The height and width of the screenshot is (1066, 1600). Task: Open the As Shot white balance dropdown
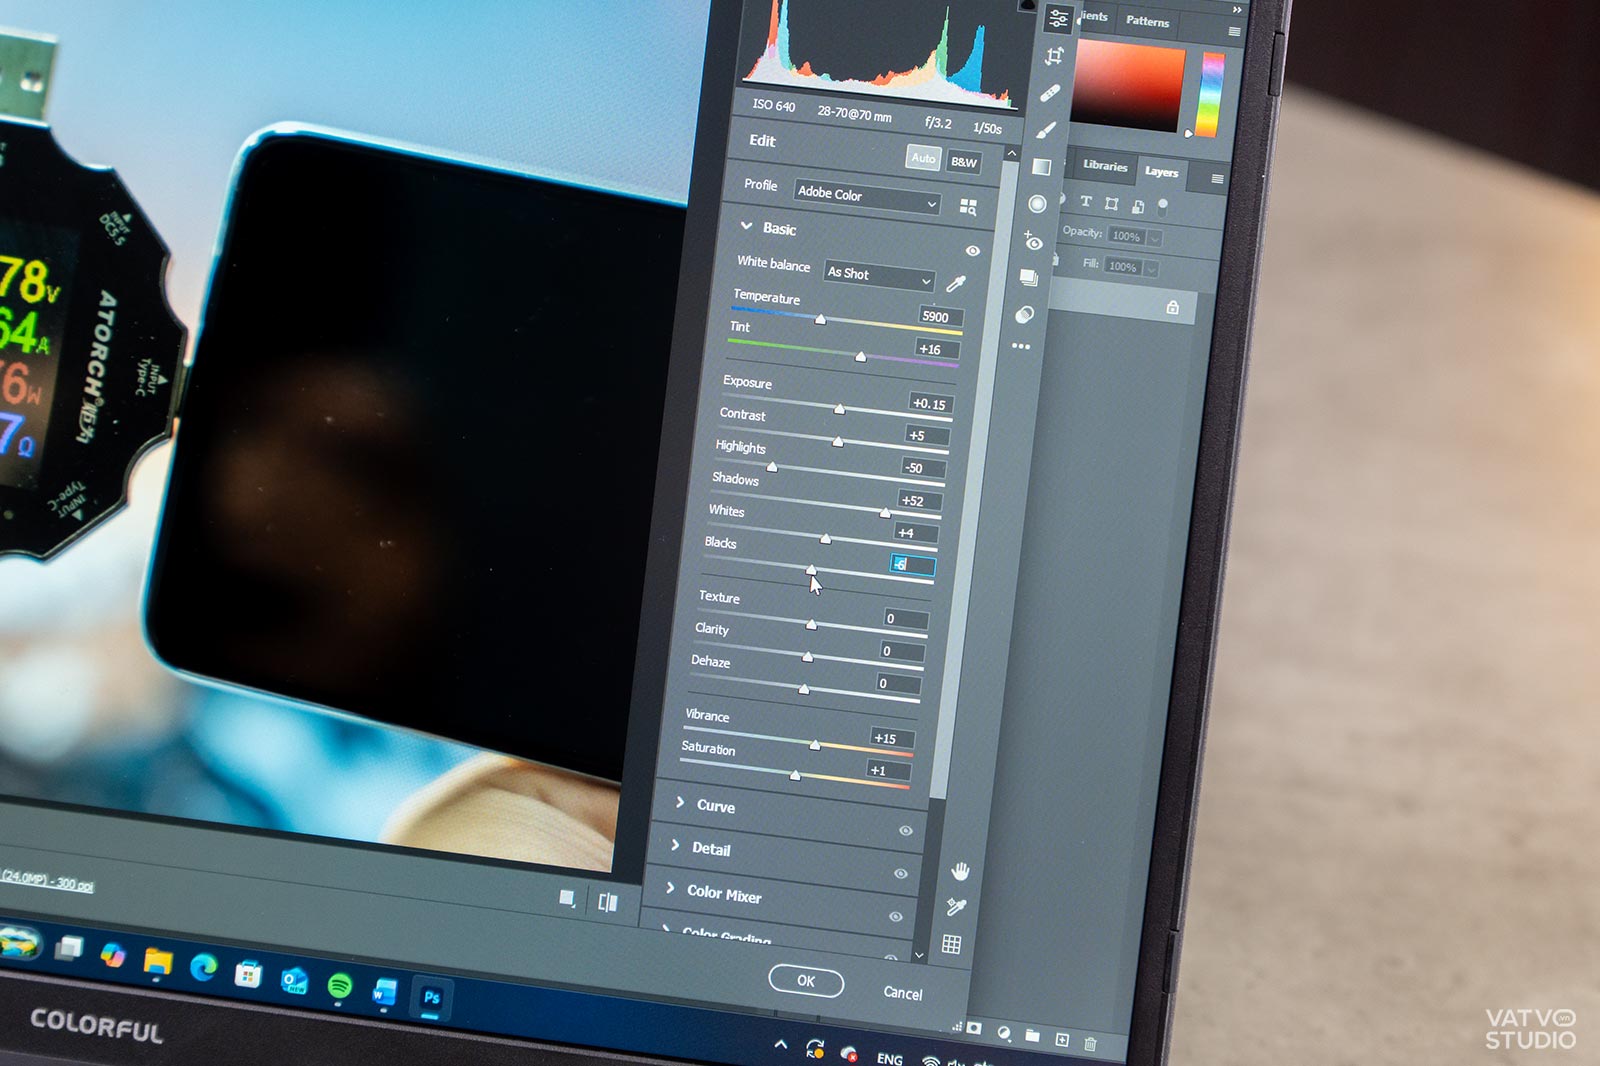[x=879, y=276]
